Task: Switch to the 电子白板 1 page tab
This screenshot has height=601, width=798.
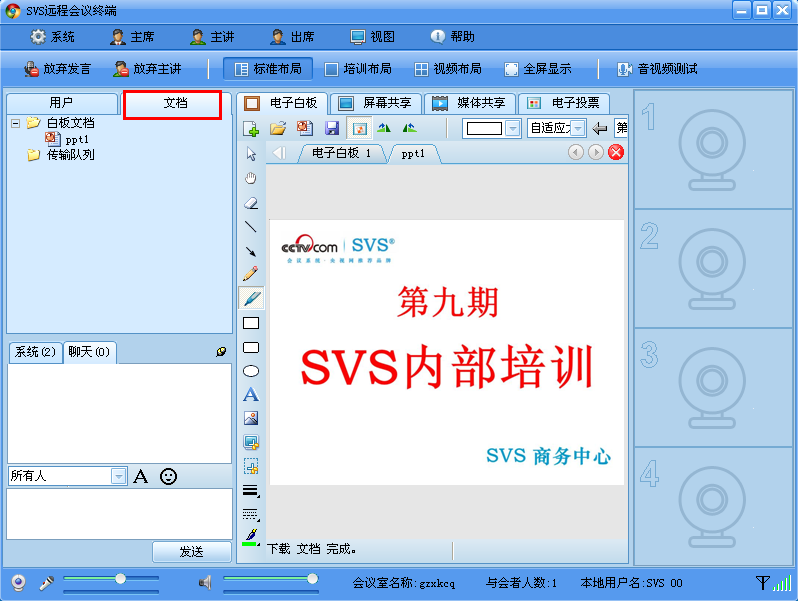Action: click(341, 153)
